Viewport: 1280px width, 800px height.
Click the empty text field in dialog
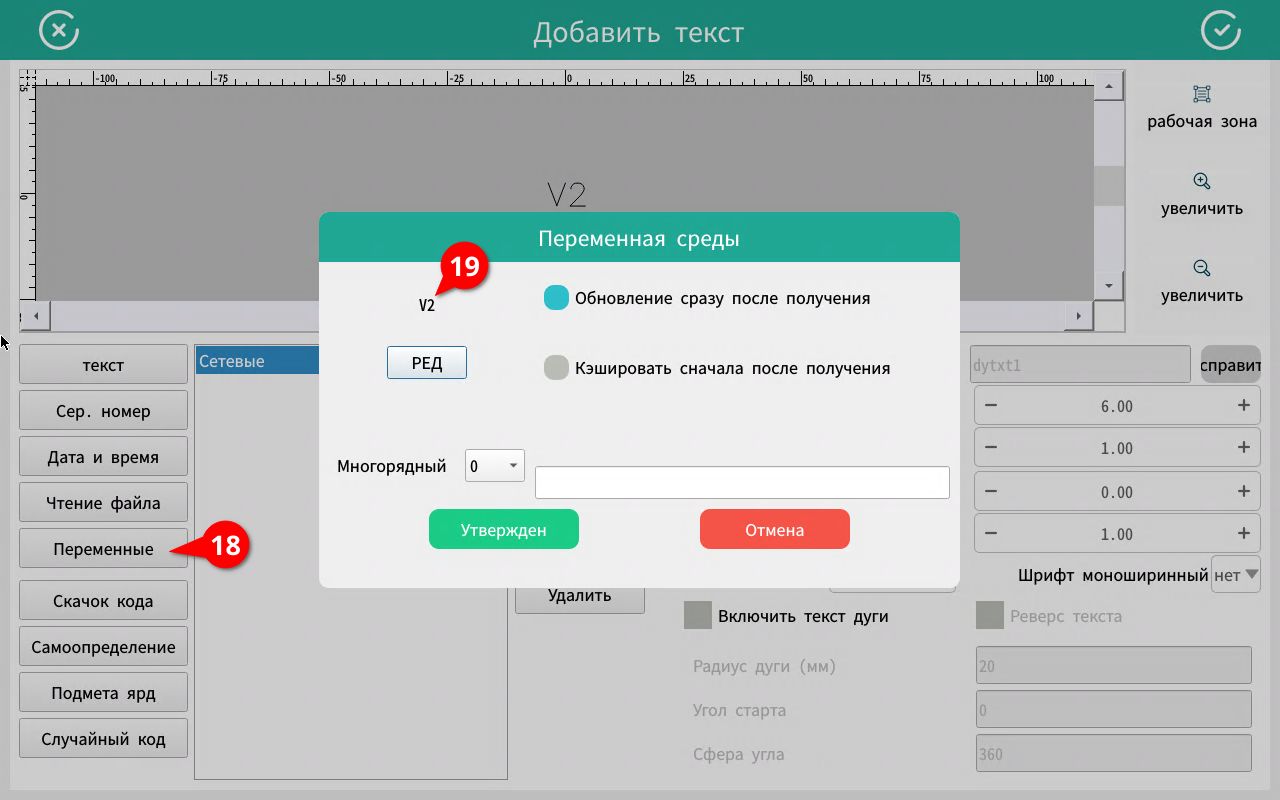(742, 482)
